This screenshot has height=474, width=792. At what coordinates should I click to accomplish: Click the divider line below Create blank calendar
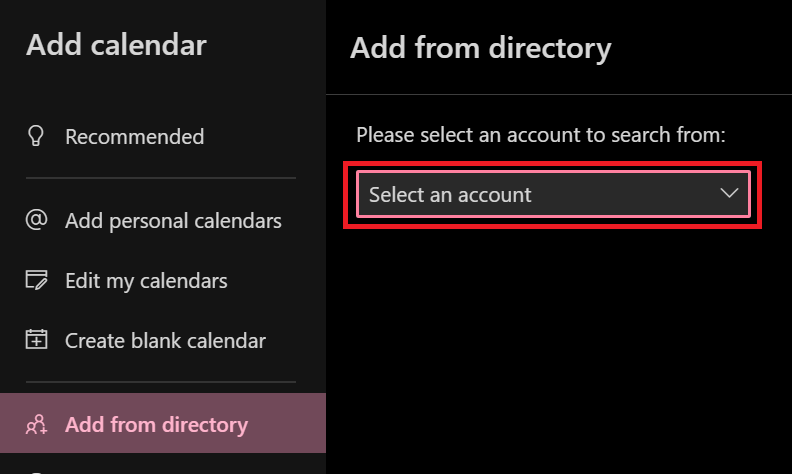[161, 382]
